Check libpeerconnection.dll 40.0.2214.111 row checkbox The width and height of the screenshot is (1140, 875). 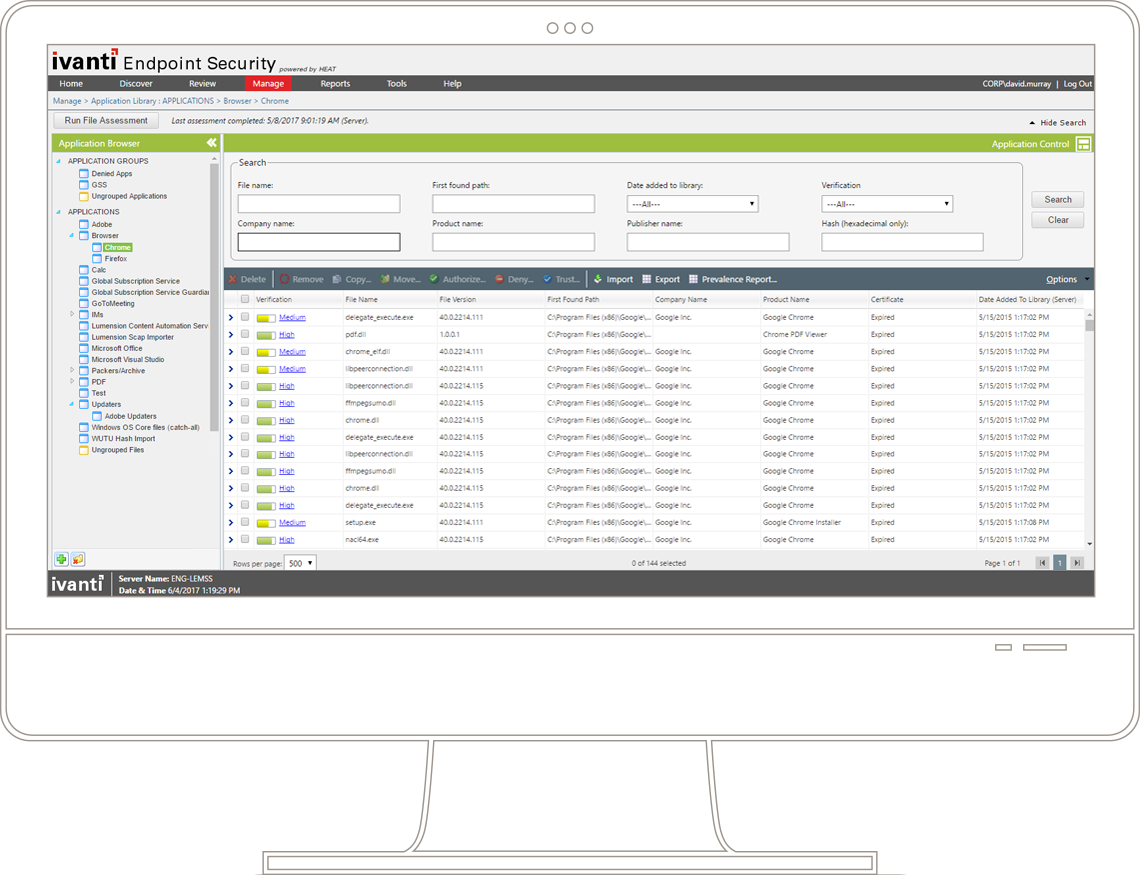tap(245, 368)
